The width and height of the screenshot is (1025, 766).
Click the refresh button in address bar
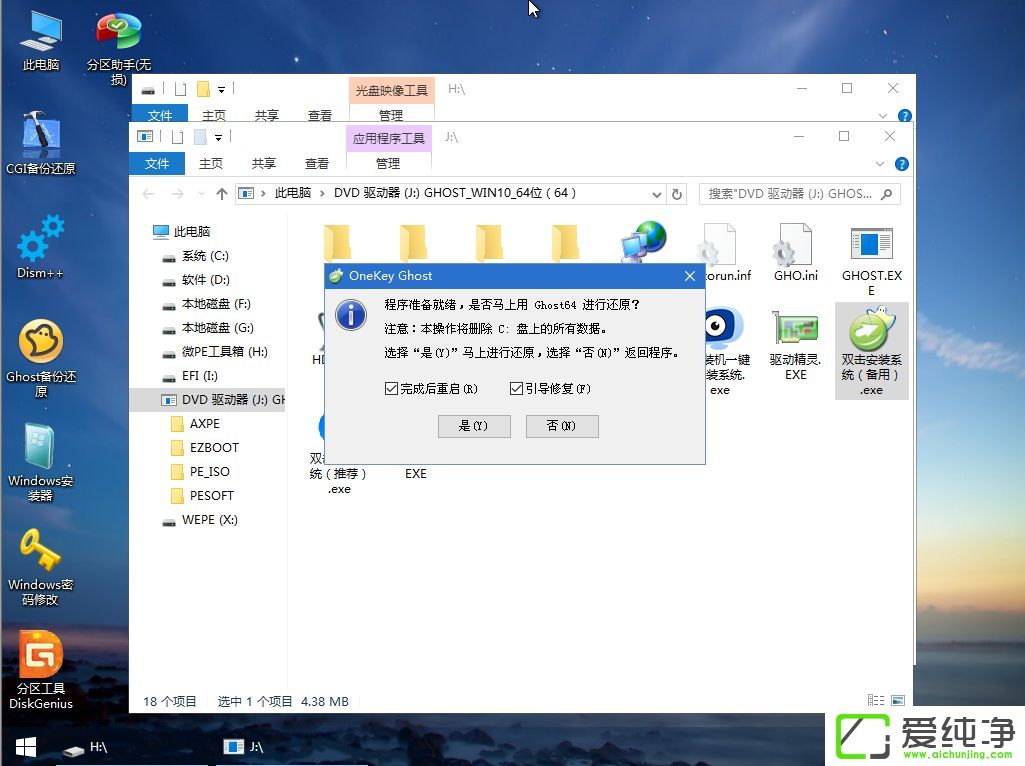(677, 194)
